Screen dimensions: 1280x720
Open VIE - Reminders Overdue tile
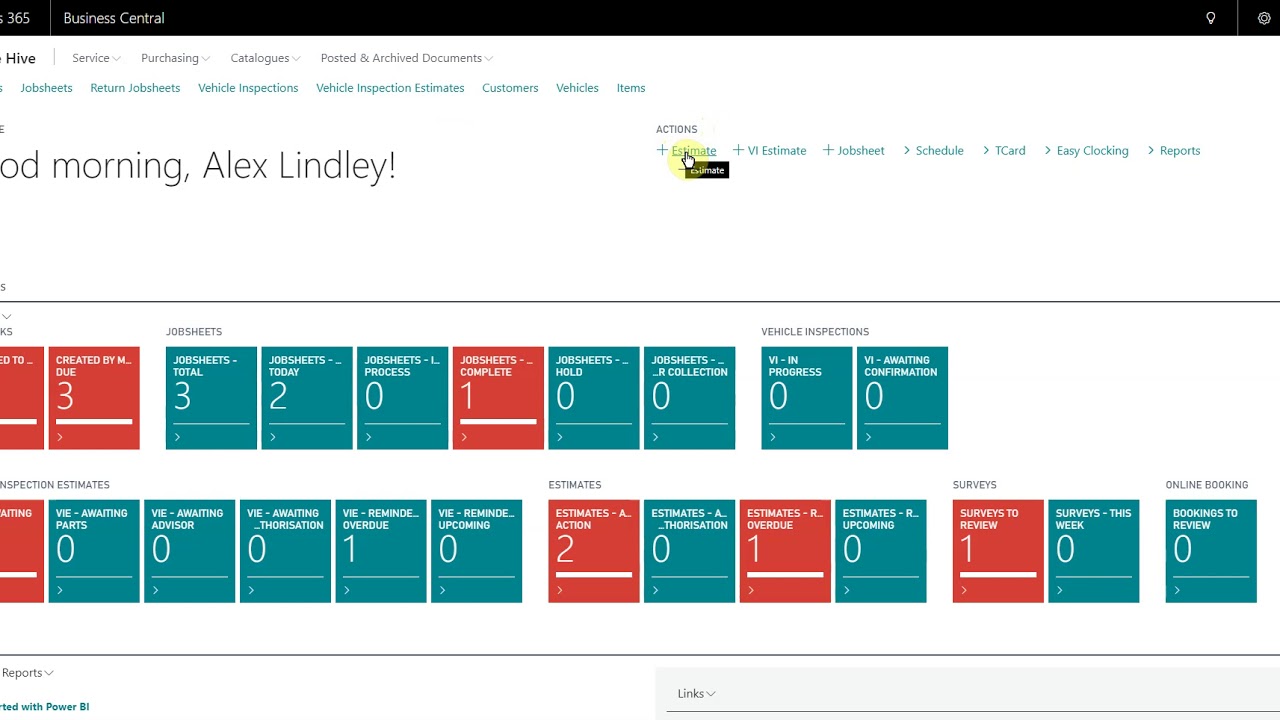click(381, 551)
